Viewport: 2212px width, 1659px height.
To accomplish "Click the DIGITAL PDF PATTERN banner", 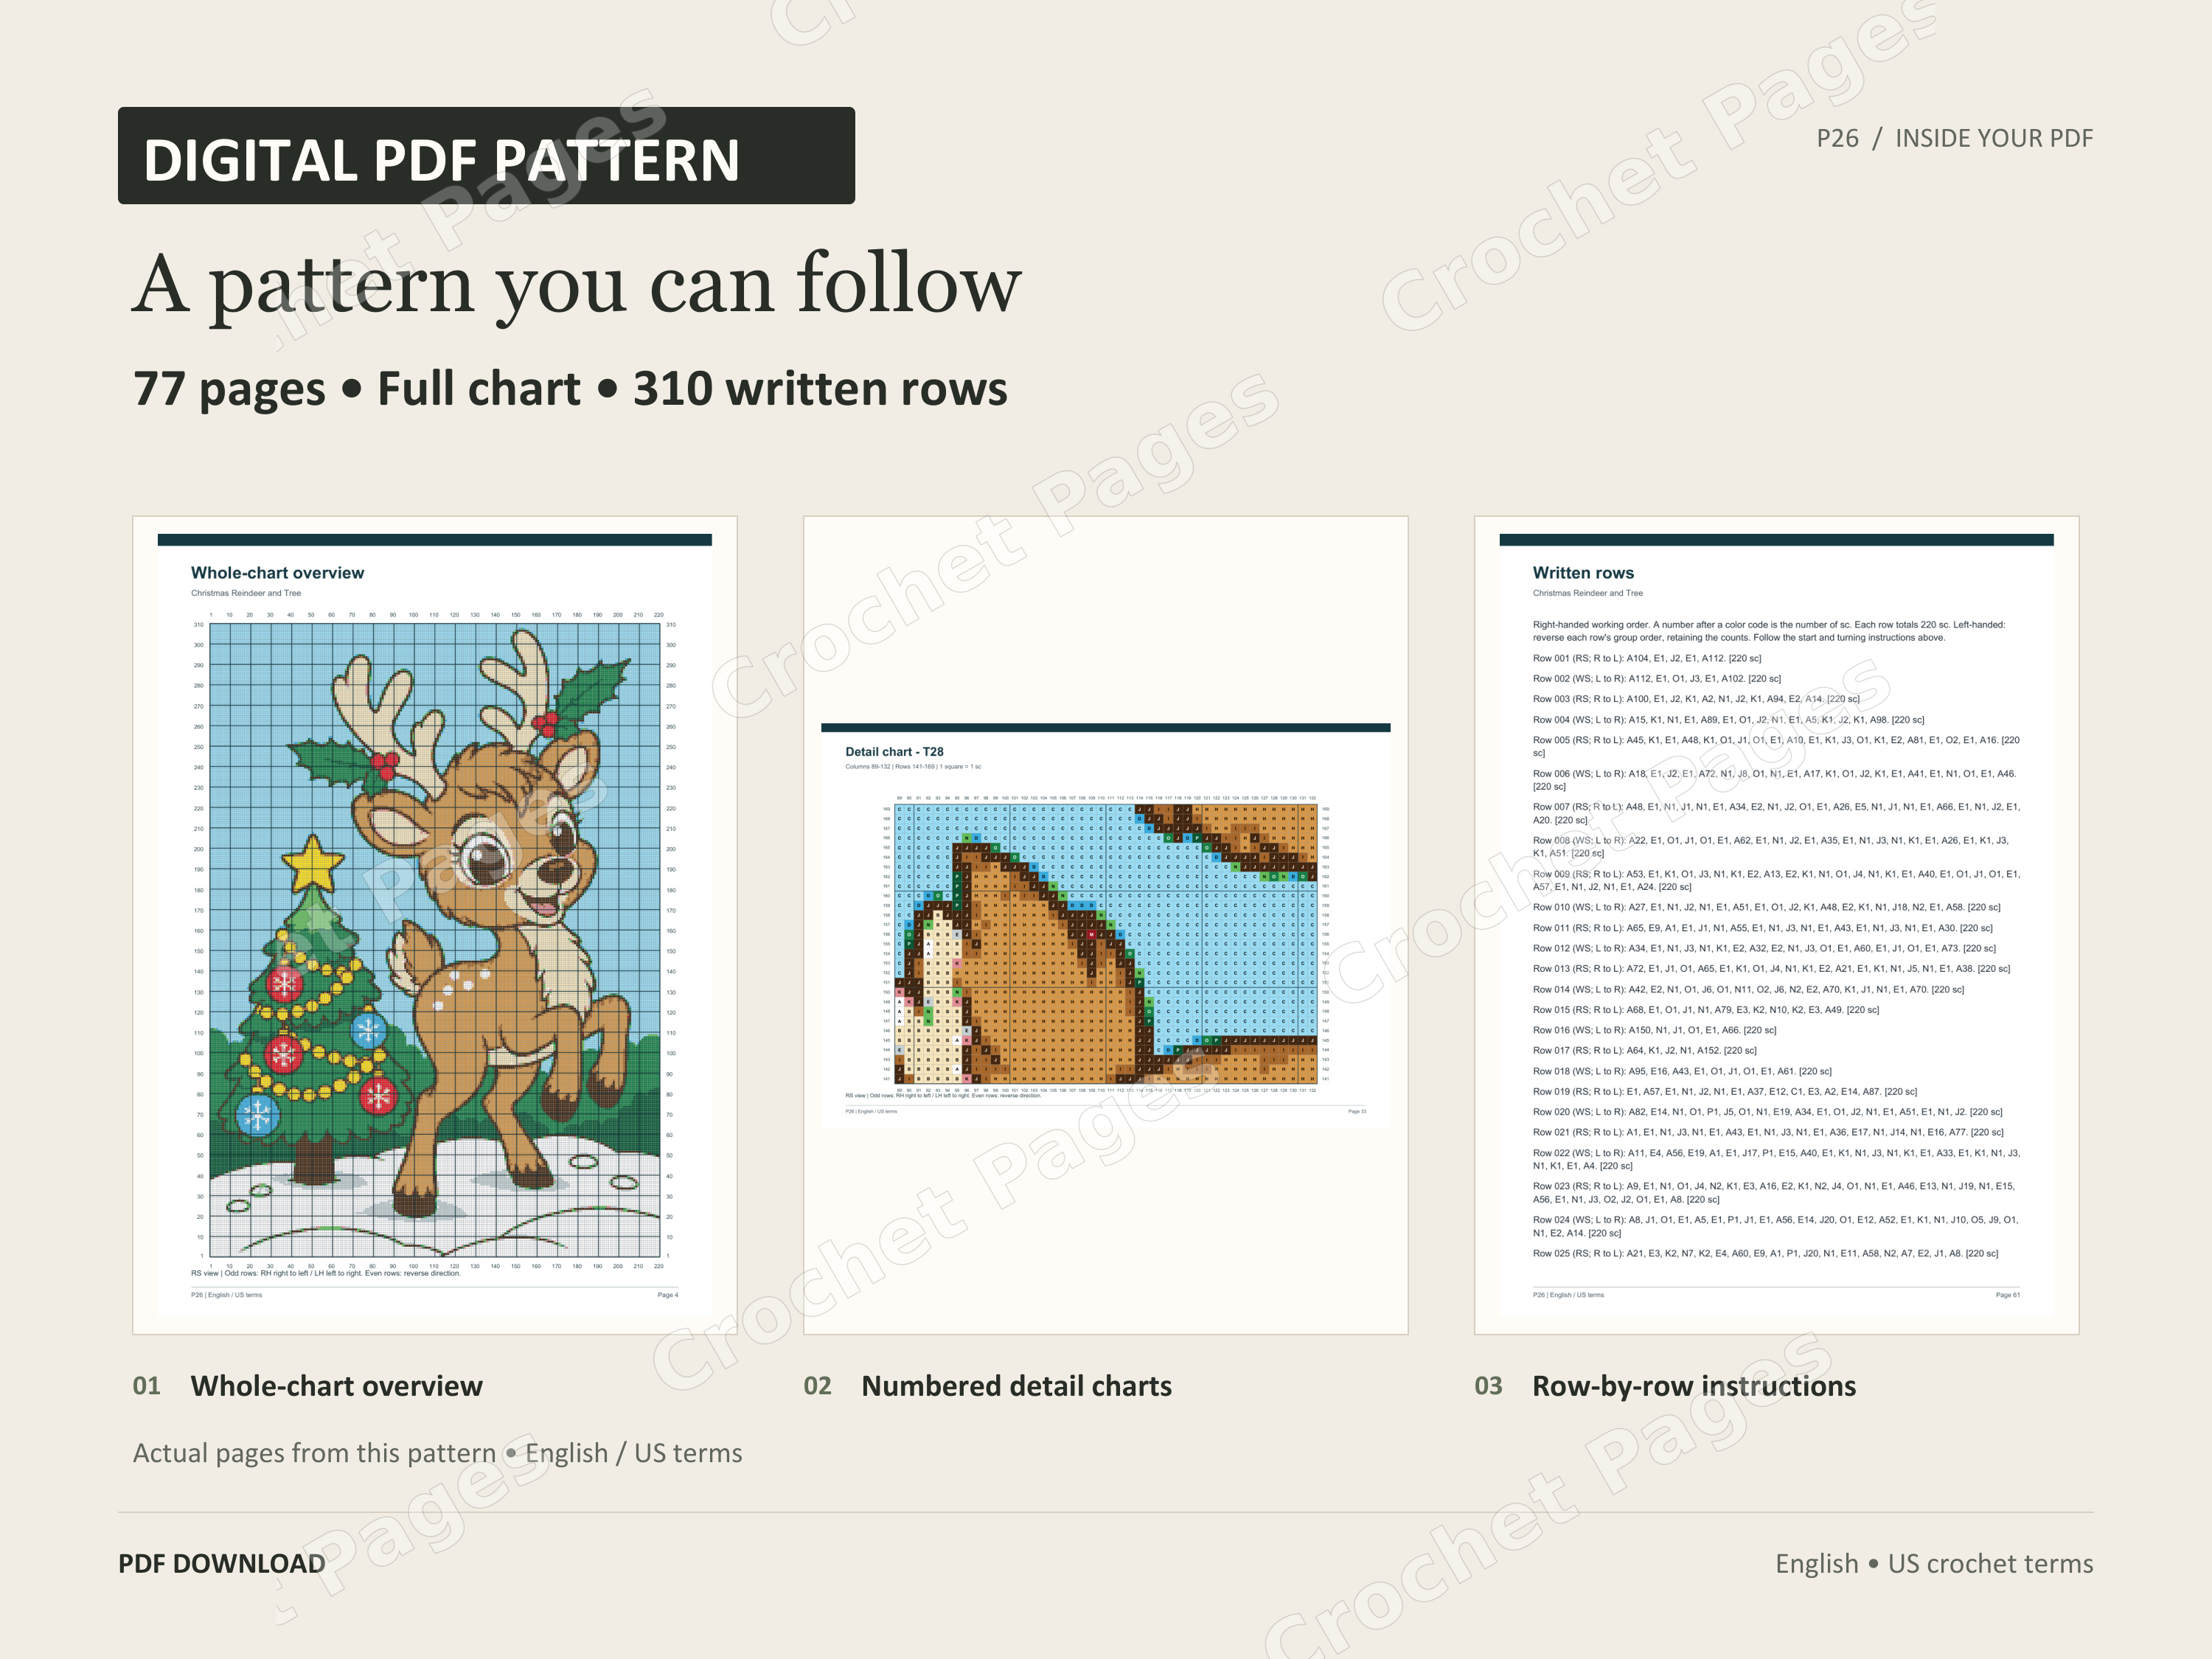I will click(486, 156).
